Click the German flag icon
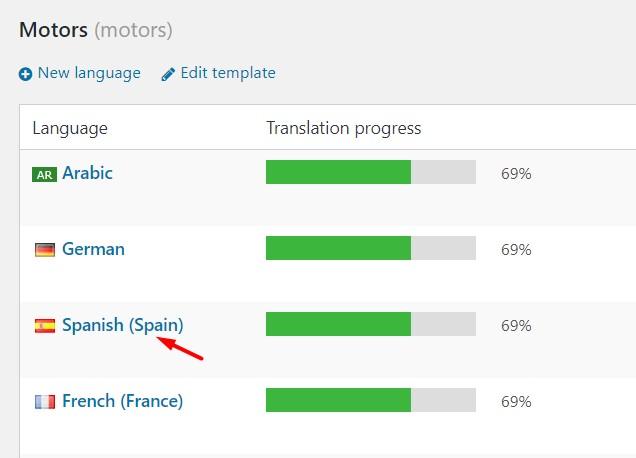The image size is (636, 458). tap(44, 250)
